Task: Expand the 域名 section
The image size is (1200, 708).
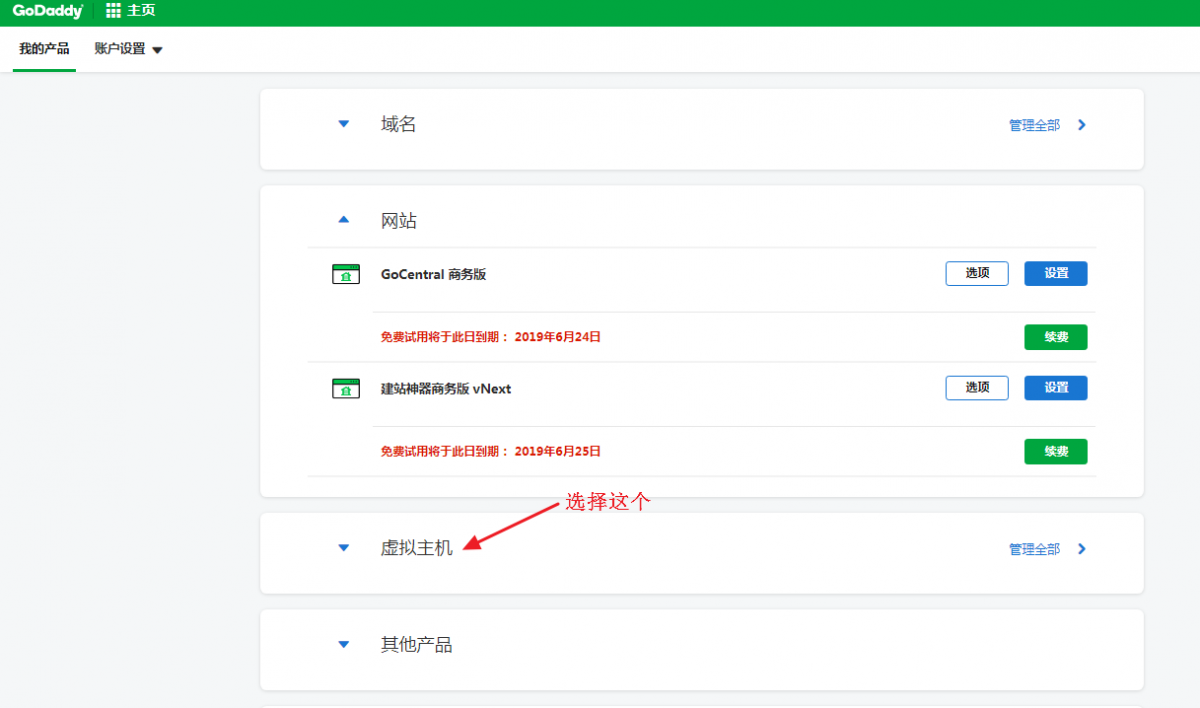Action: [343, 124]
